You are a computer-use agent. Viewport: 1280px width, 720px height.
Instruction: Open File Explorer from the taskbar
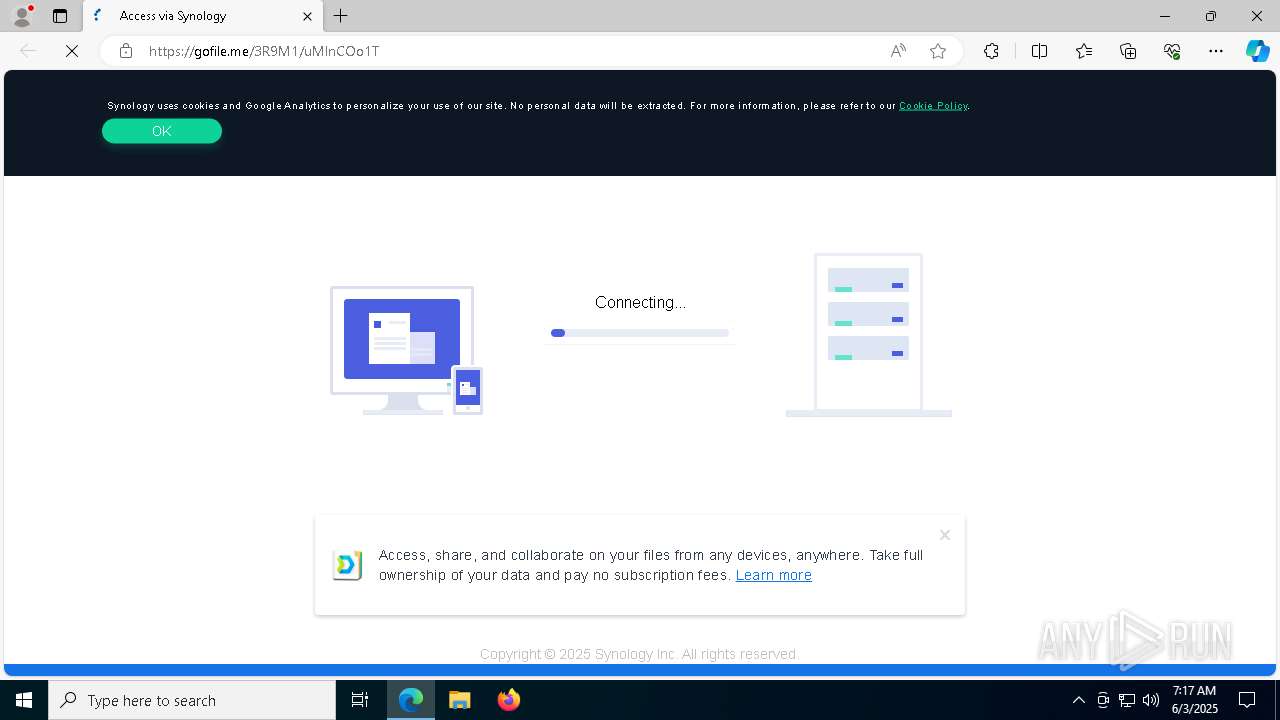pos(460,700)
